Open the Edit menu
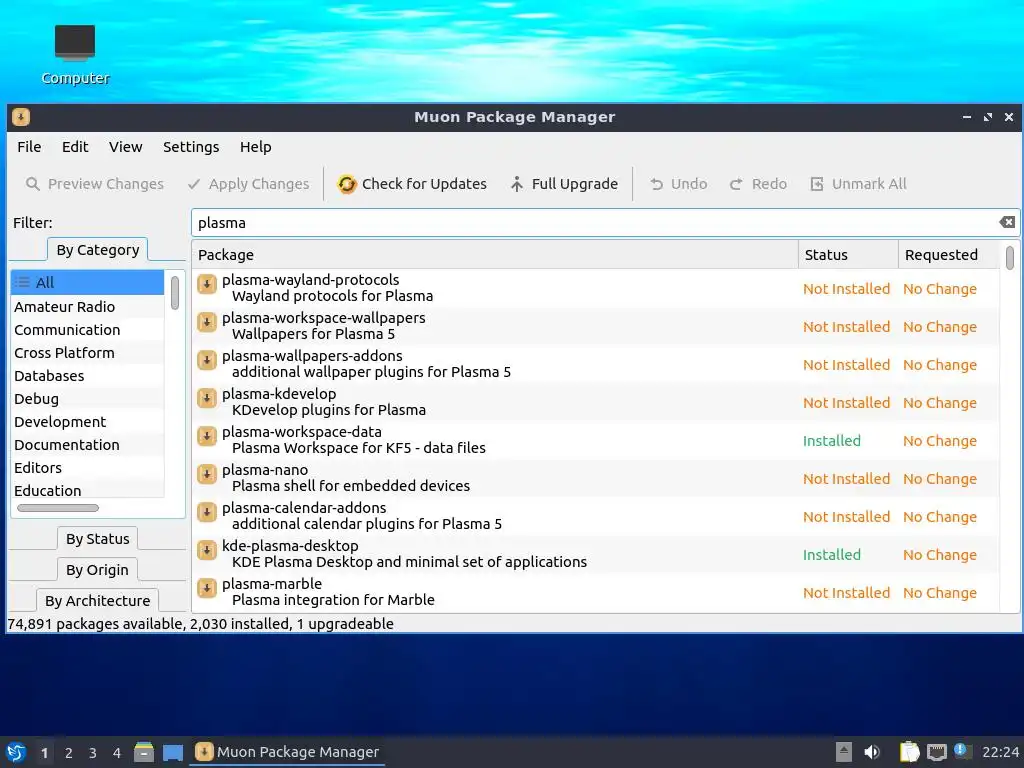Screen dimensions: 1024x768 [75, 147]
